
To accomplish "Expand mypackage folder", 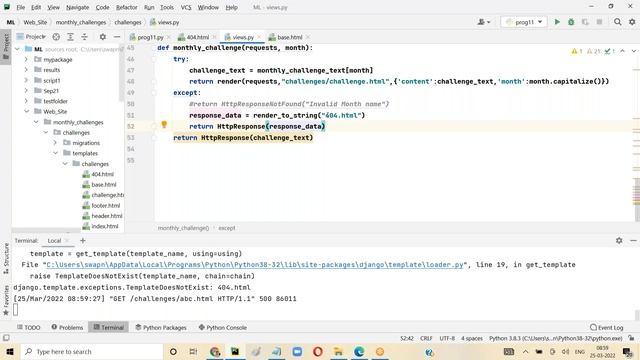I will 26,60.
